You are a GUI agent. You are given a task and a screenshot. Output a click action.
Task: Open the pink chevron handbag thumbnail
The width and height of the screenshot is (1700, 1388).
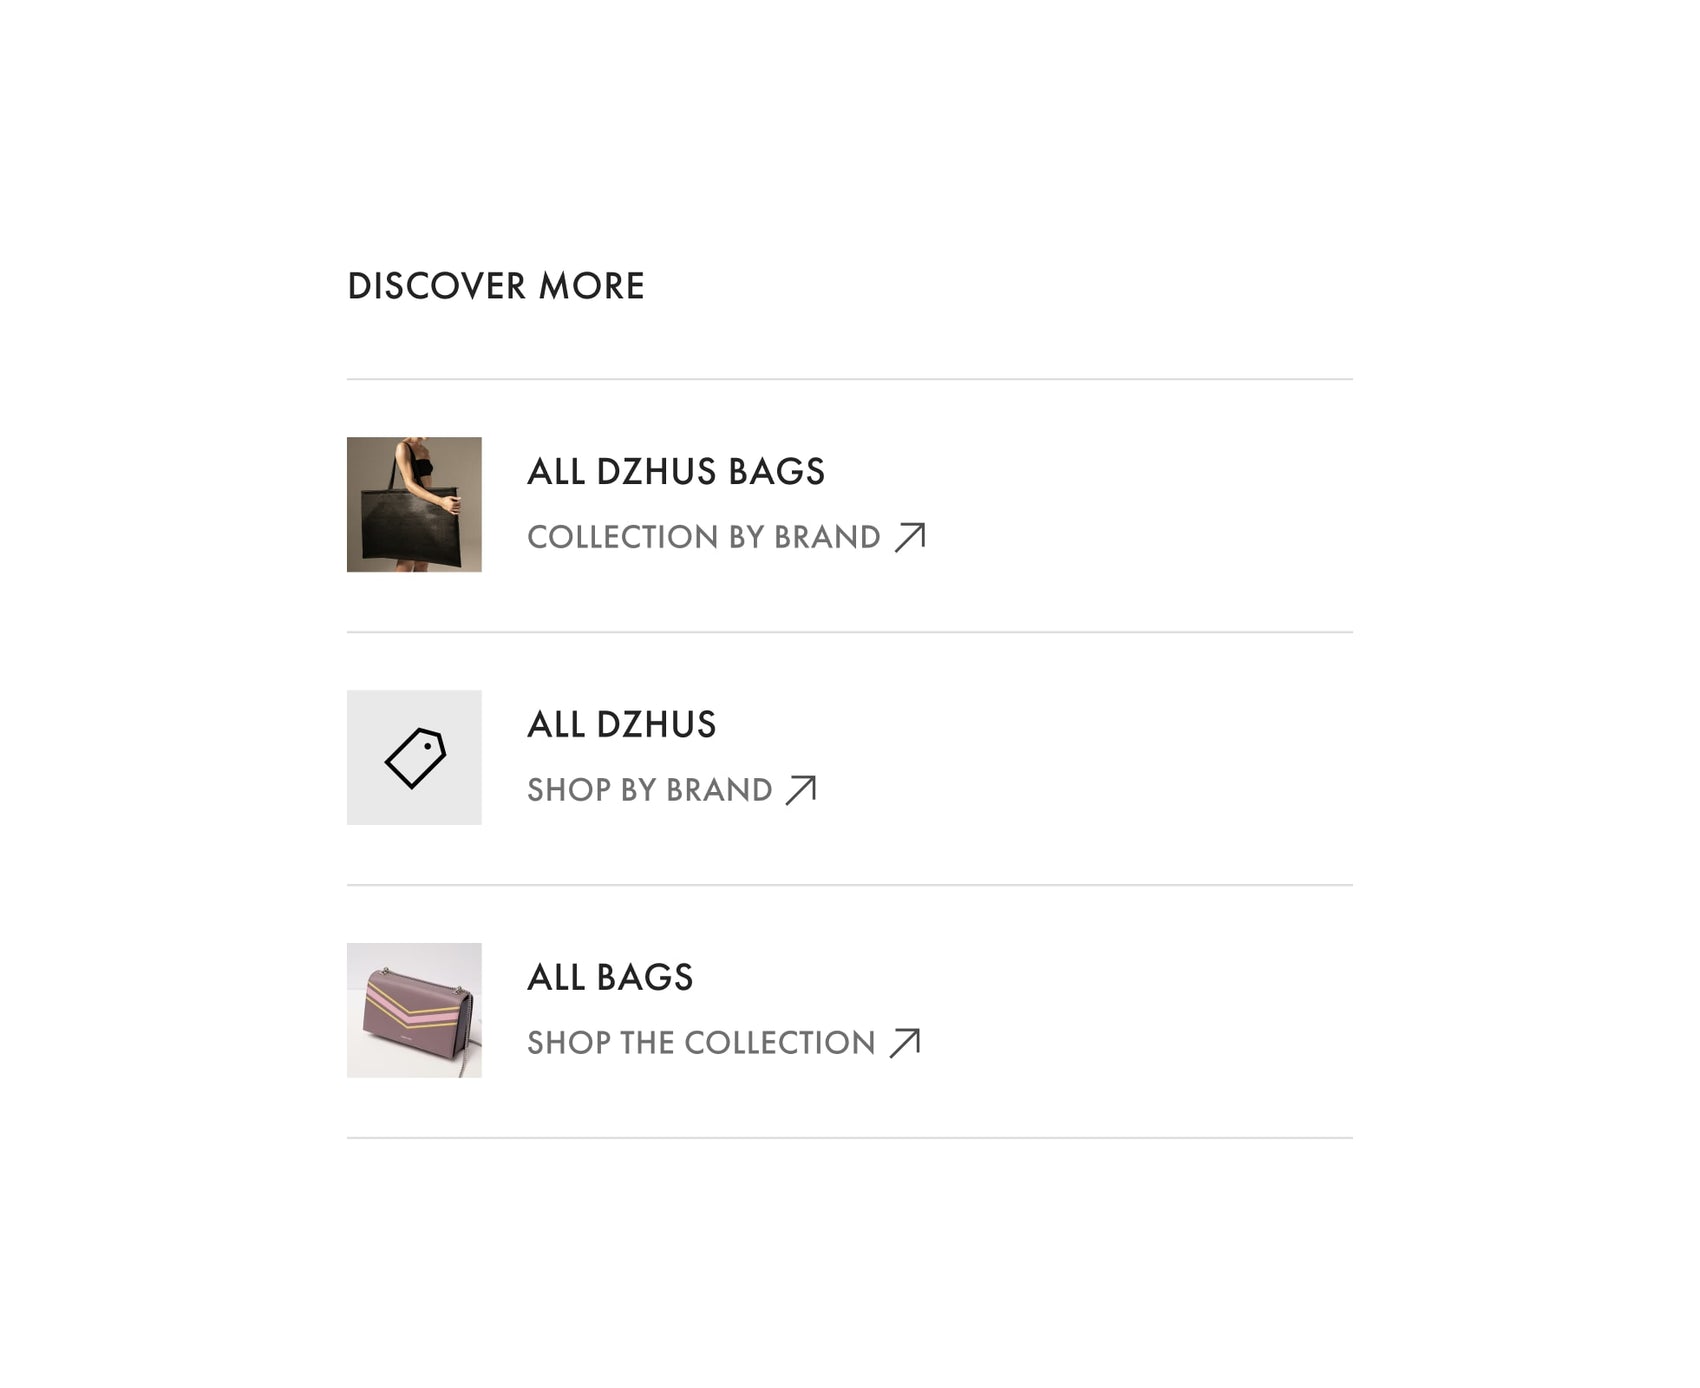pos(414,1010)
